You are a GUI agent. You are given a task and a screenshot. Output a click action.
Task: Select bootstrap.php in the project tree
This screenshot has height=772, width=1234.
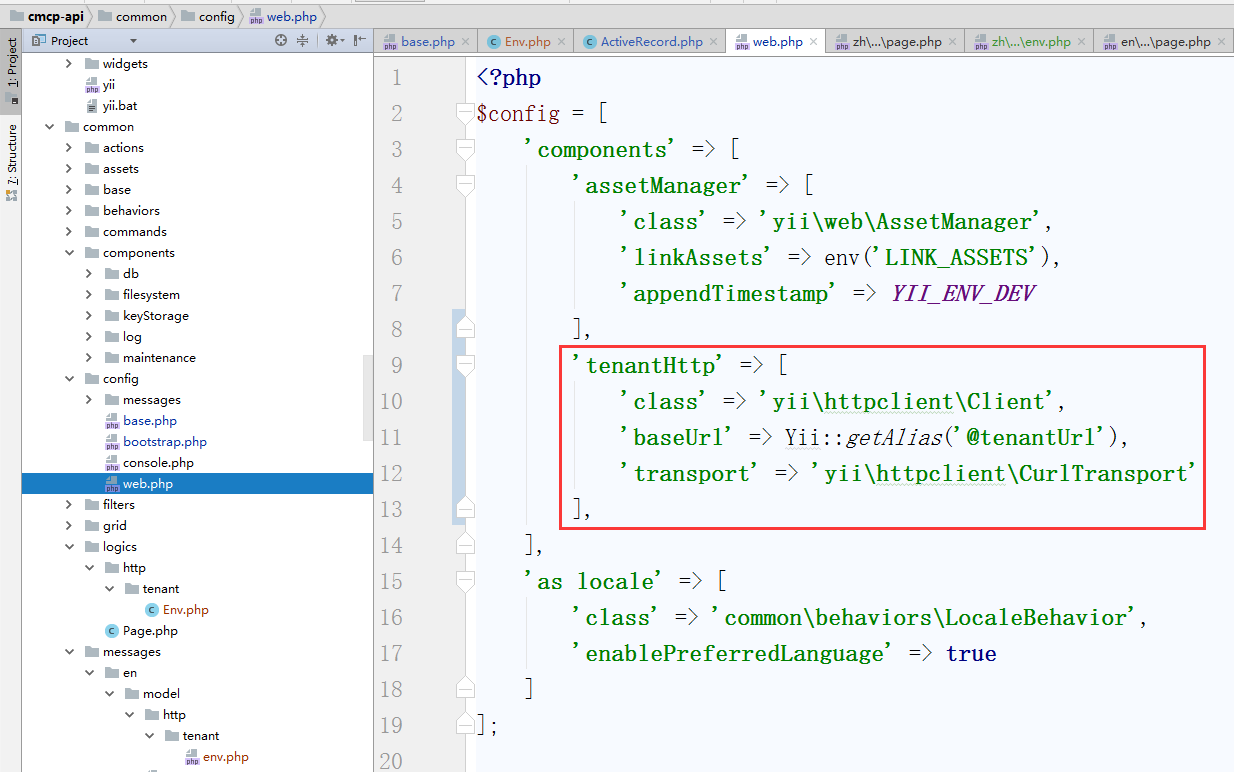(164, 442)
